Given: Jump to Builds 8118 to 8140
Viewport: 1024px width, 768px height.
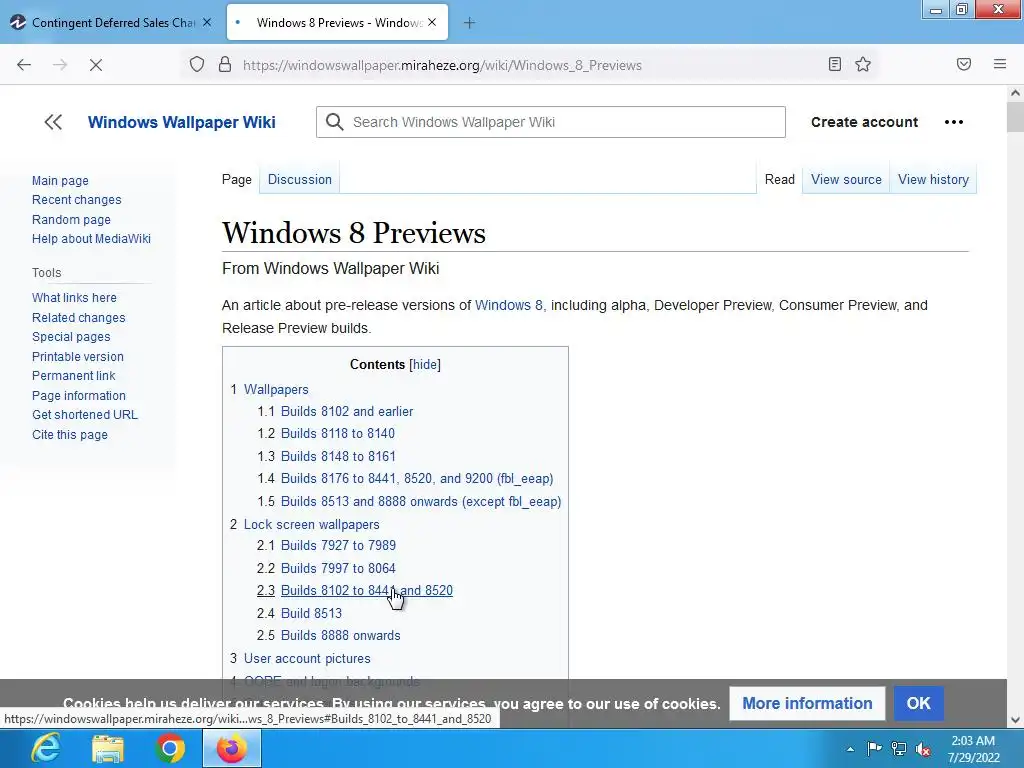Looking at the screenshot, I should (338, 434).
